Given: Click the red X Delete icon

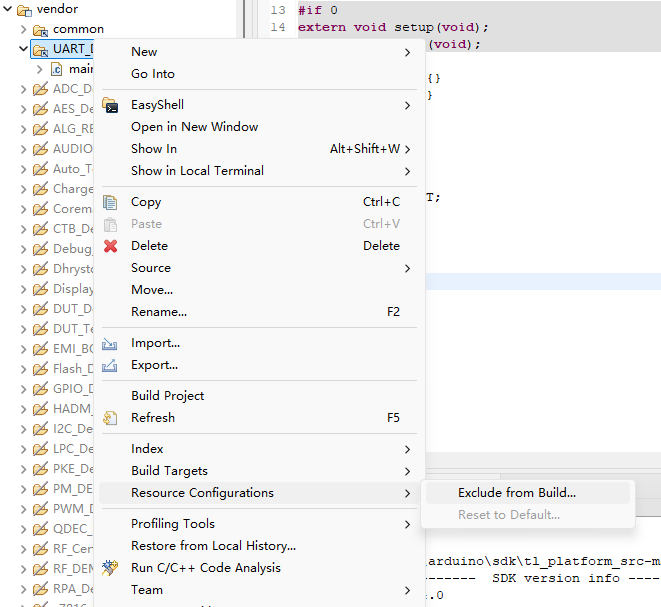Looking at the screenshot, I should tap(110, 246).
